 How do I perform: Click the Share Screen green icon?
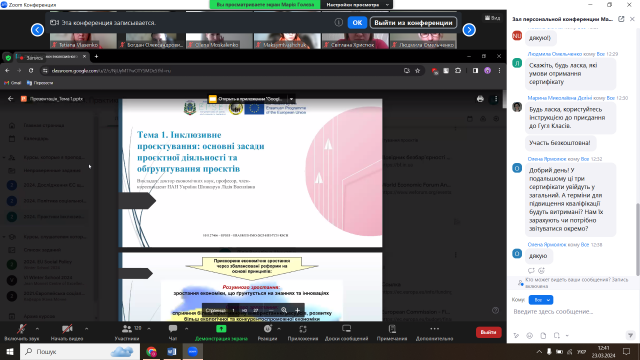tap(221, 329)
